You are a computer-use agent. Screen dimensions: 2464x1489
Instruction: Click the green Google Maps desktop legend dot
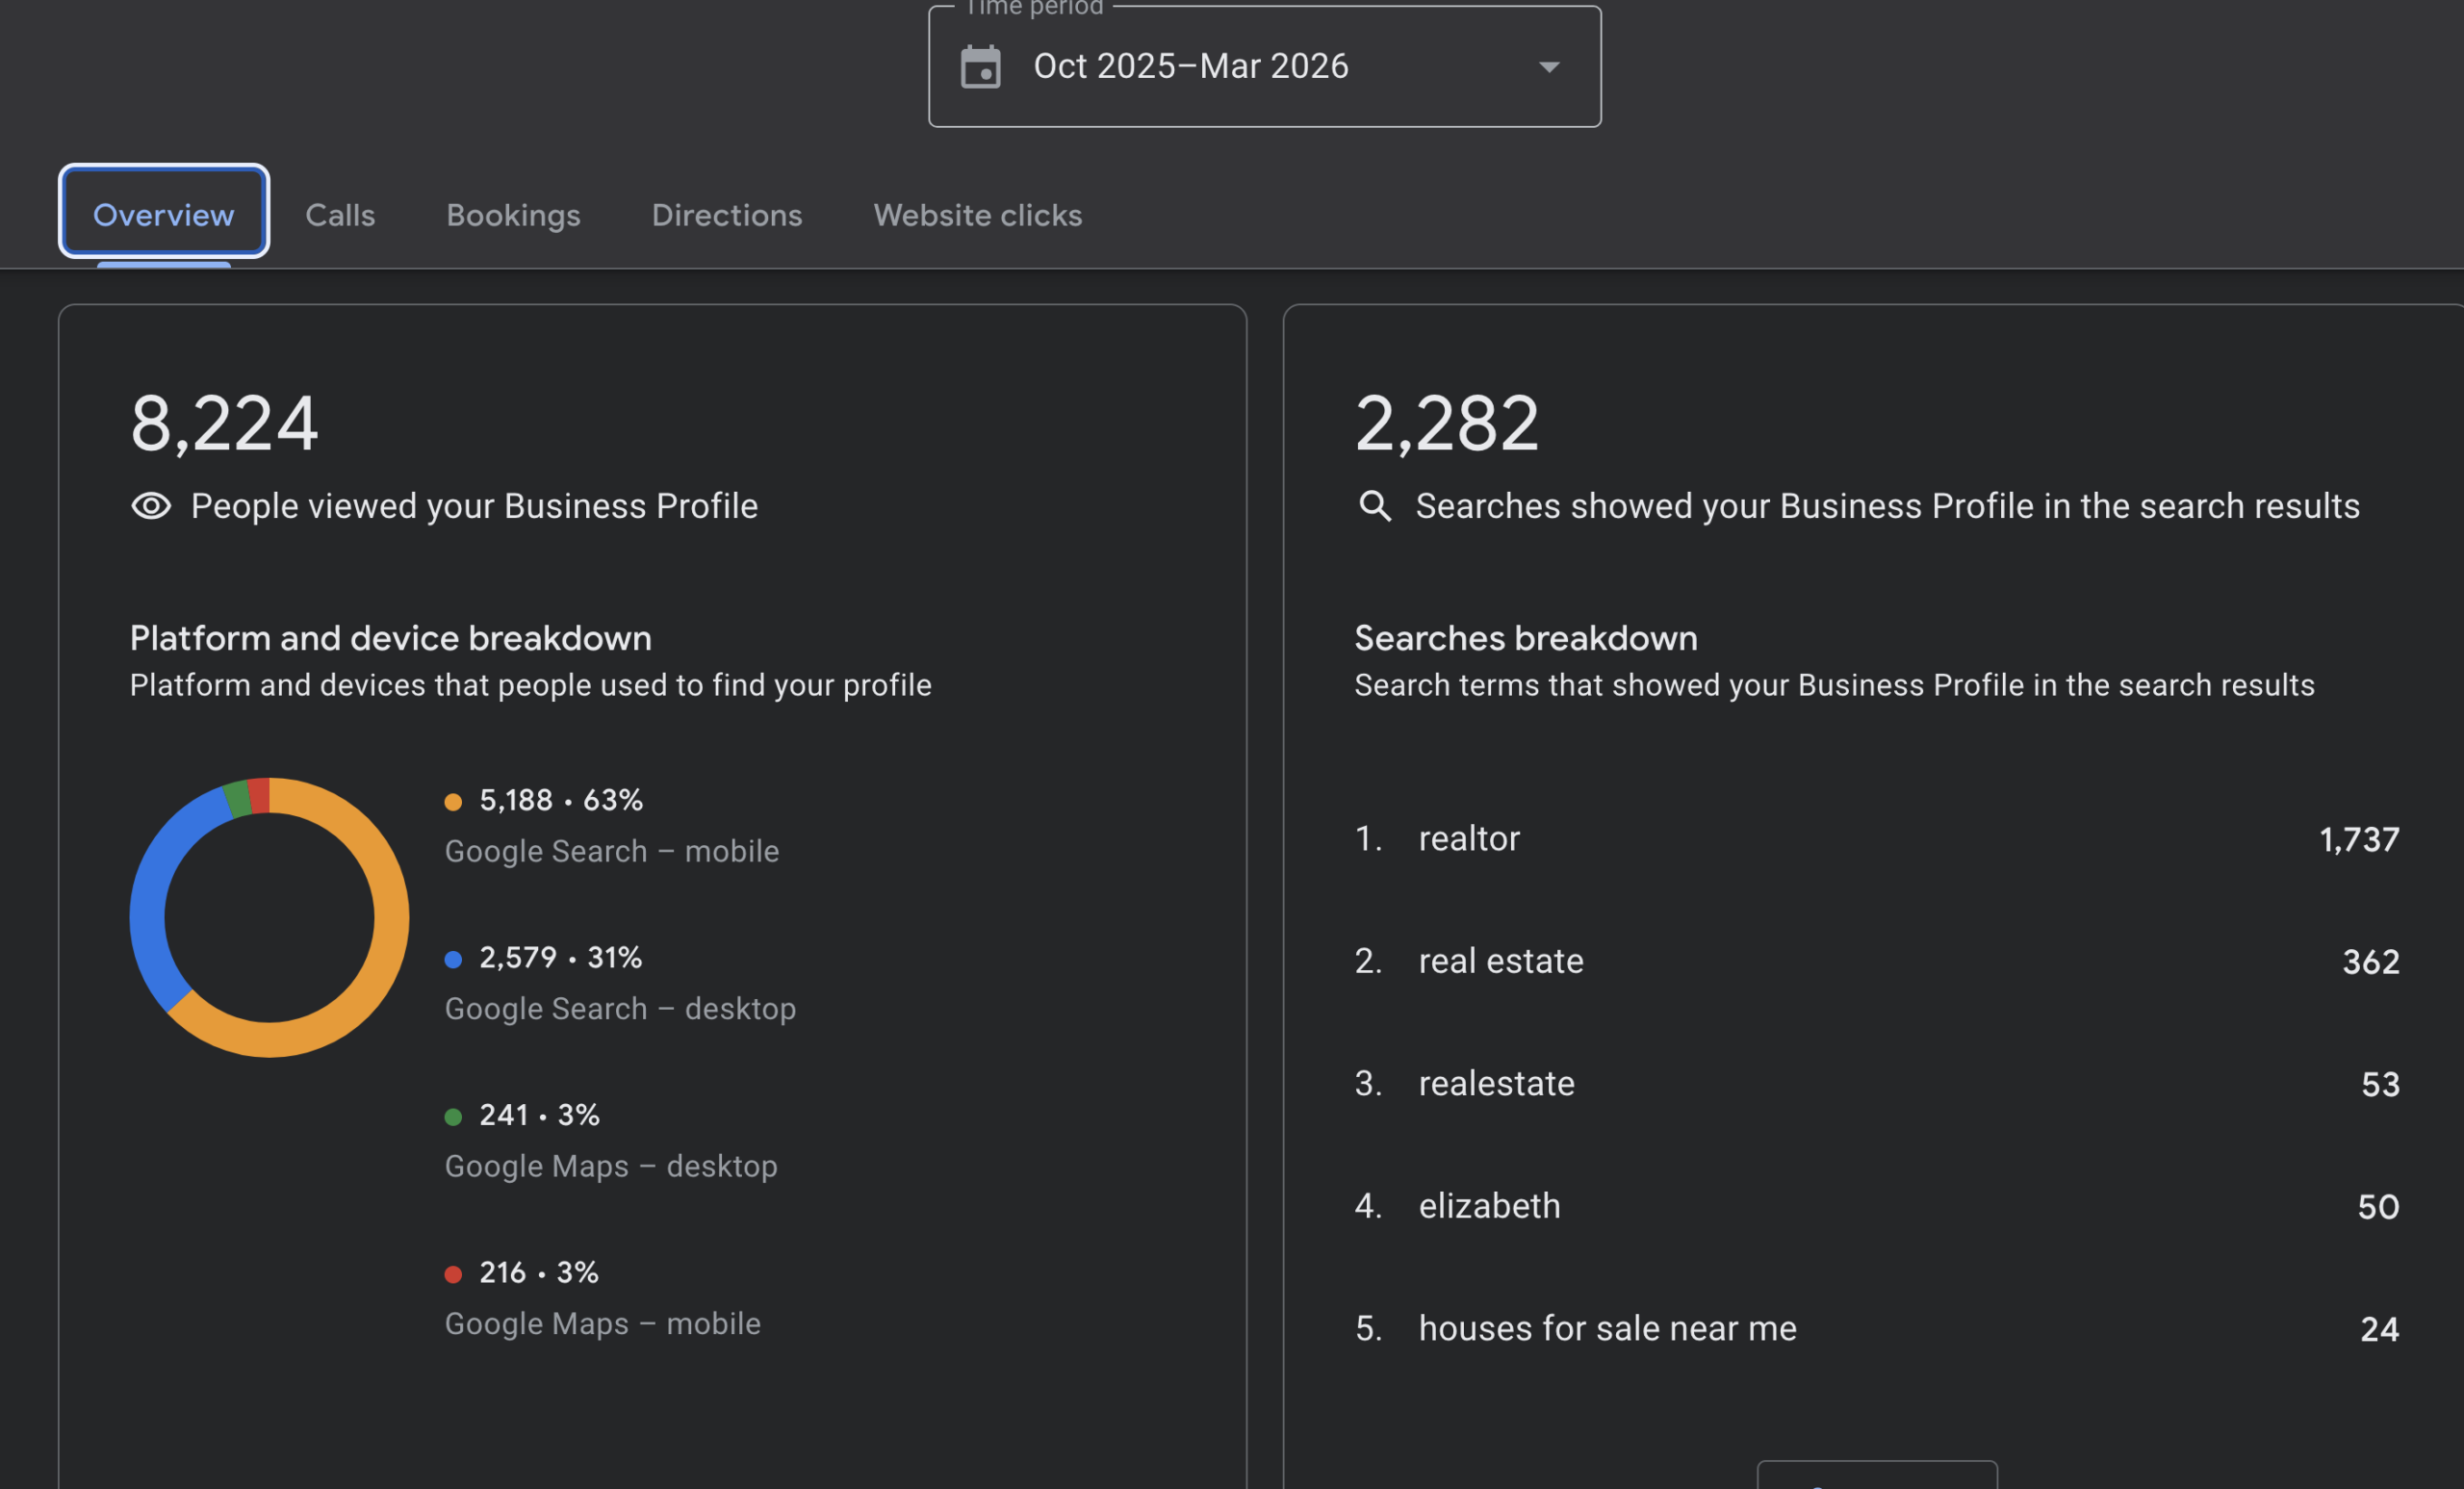[x=453, y=1116]
